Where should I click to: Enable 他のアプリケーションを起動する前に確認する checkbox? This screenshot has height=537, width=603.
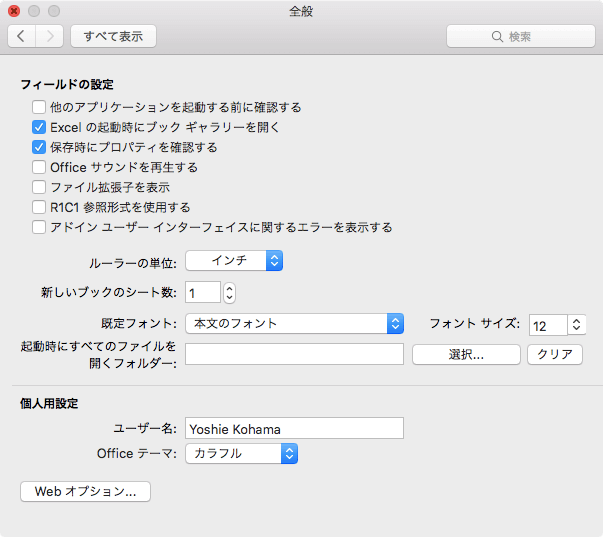(39, 107)
